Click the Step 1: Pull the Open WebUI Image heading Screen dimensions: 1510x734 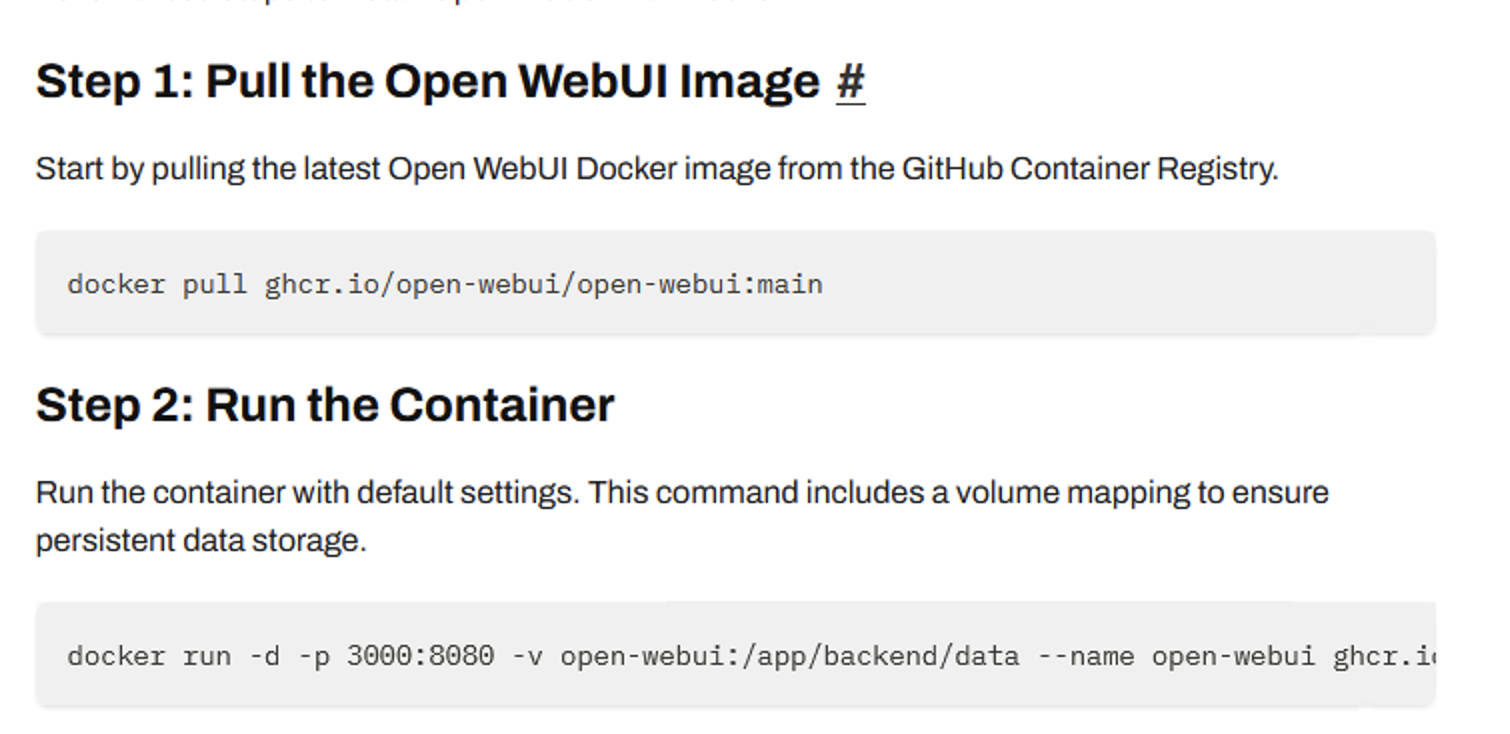click(427, 82)
